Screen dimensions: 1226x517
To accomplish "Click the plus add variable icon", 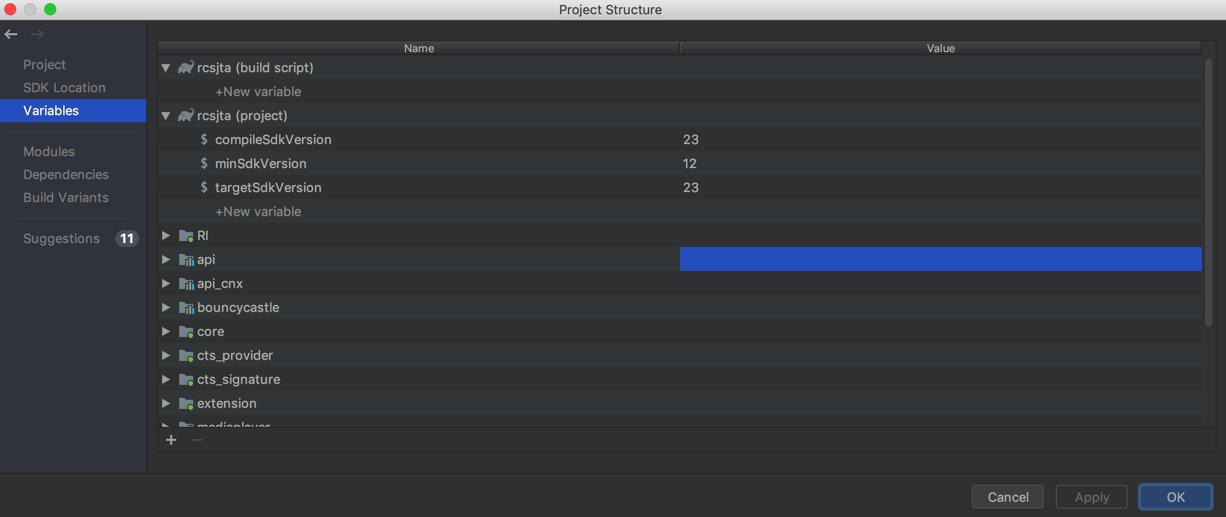I will (171, 440).
